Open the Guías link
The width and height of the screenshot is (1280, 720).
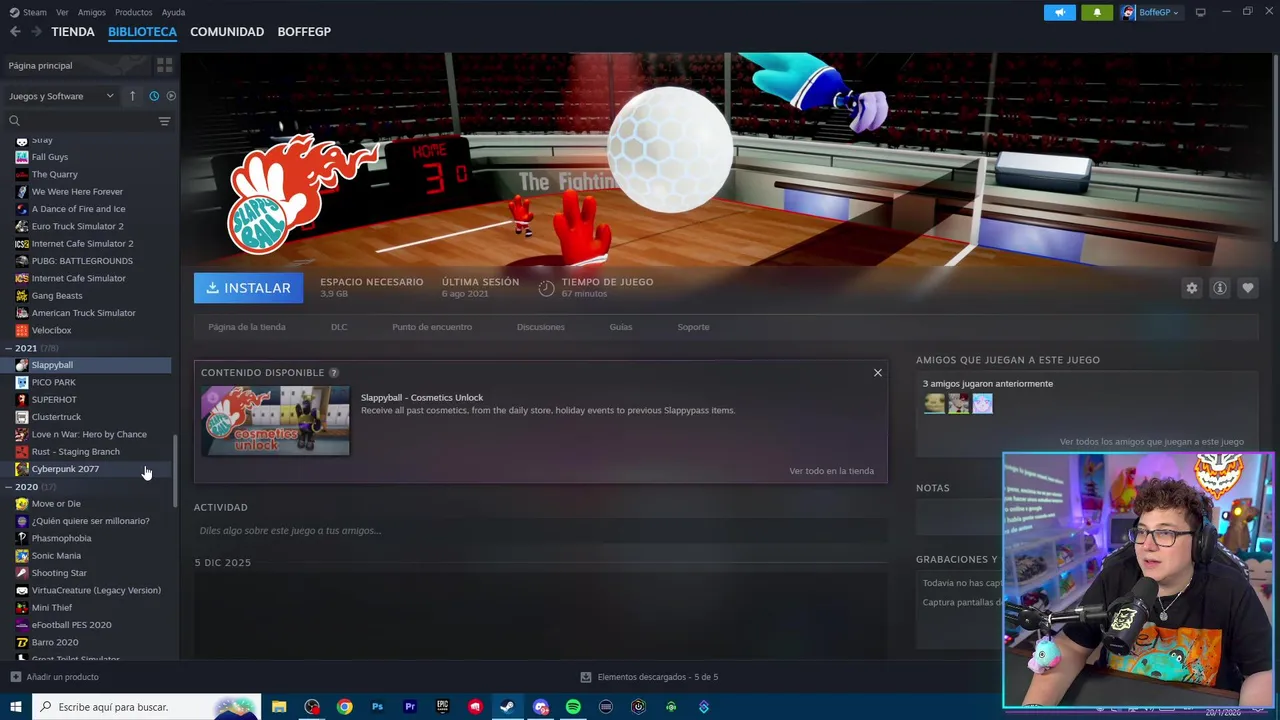[x=621, y=327]
